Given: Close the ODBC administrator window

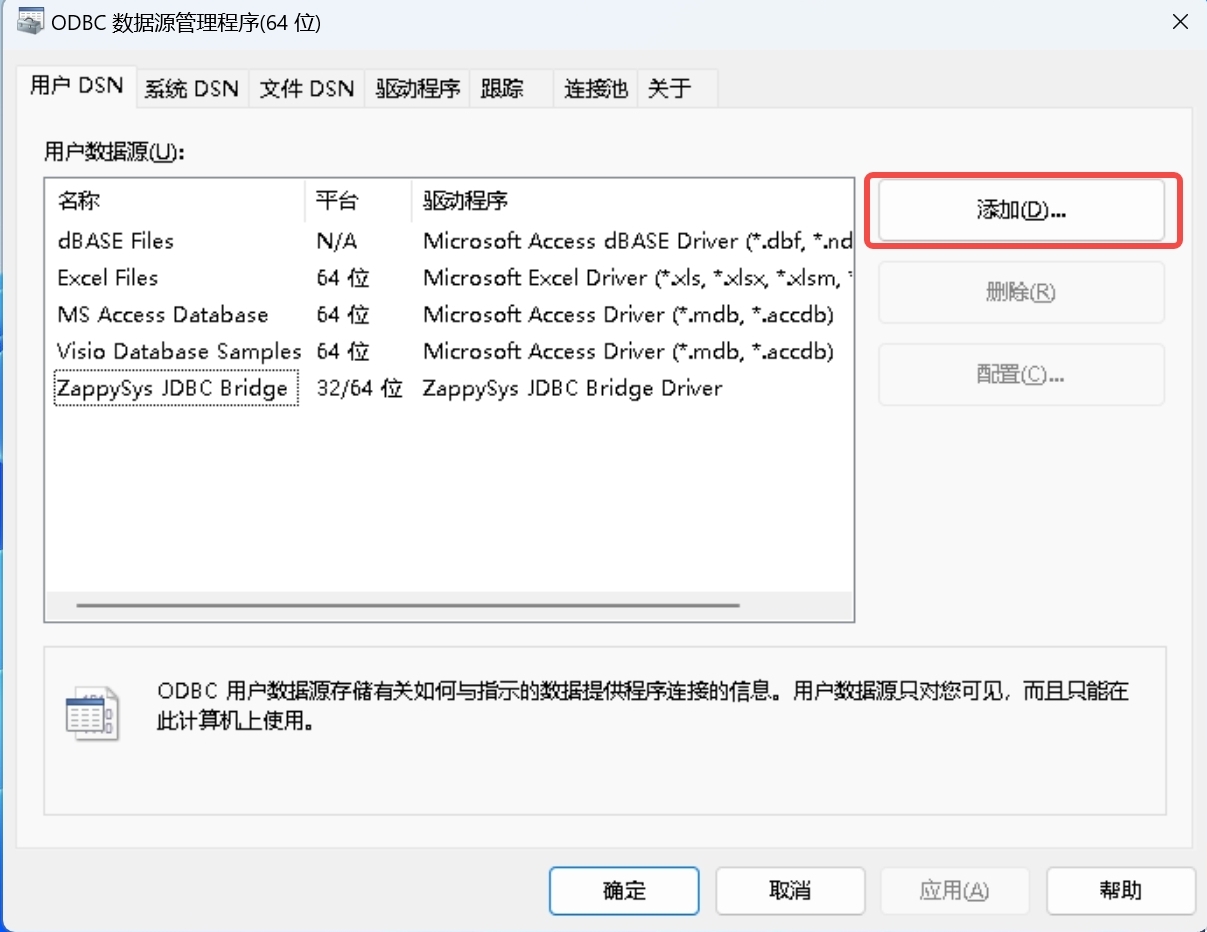Looking at the screenshot, I should tap(1180, 21).
